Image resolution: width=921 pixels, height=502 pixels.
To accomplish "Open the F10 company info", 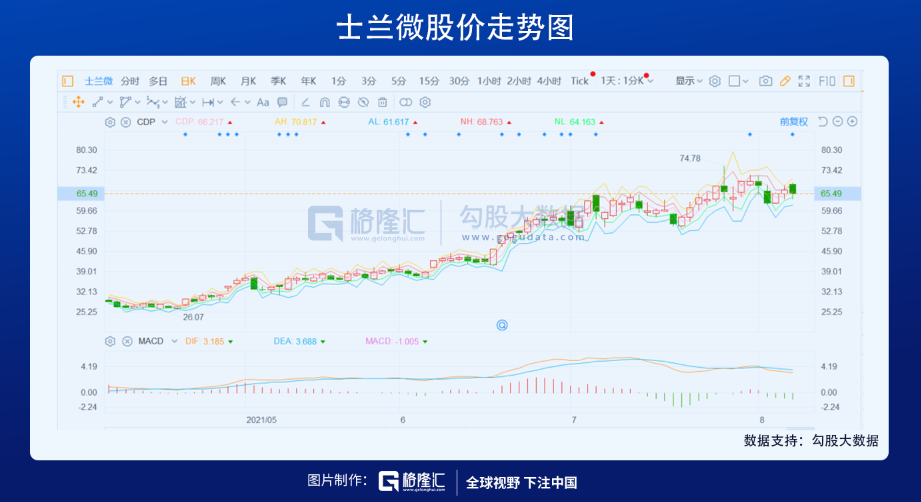I will [x=827, y=81].
